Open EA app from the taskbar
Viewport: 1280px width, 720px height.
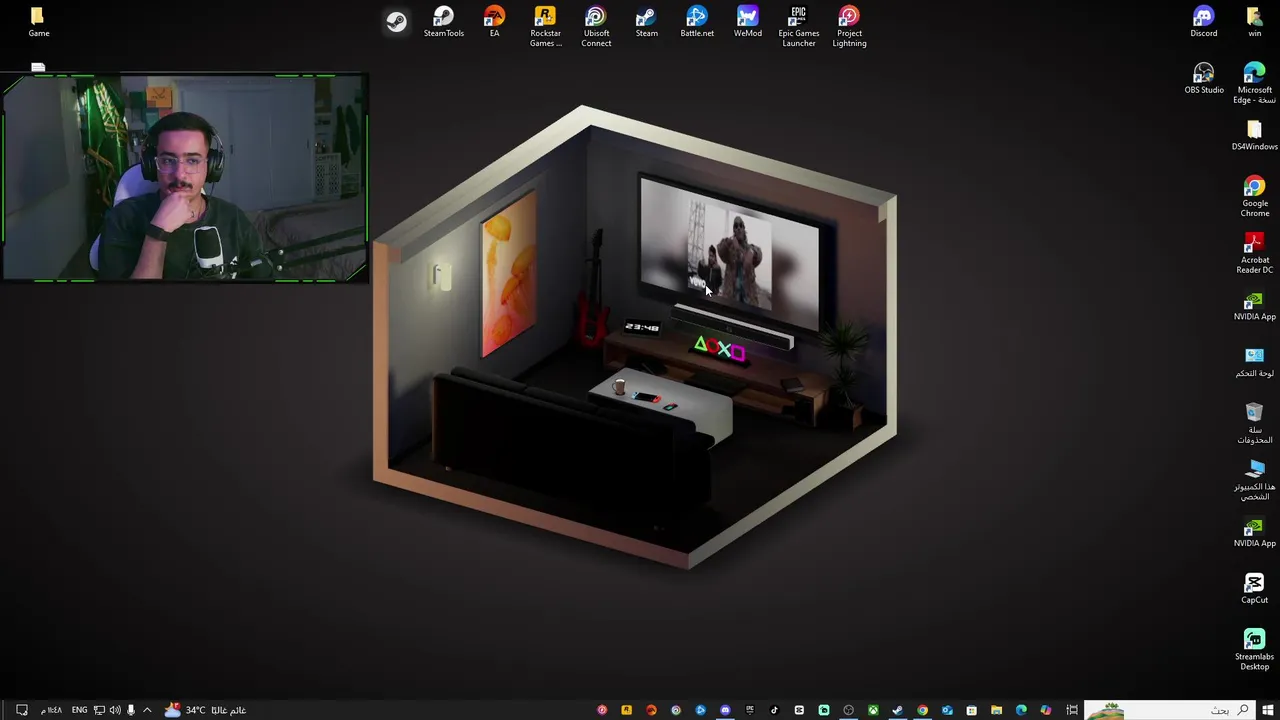tap(651, 710)
